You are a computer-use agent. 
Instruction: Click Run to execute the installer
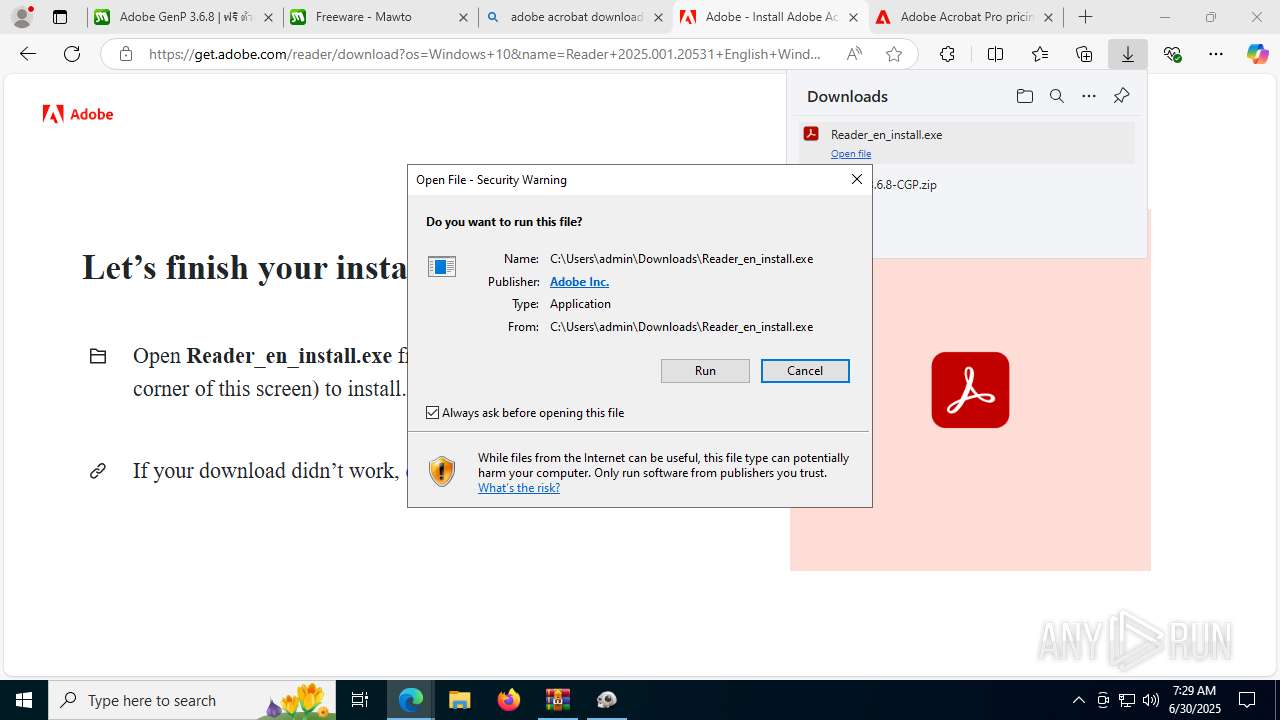(705, 371)
